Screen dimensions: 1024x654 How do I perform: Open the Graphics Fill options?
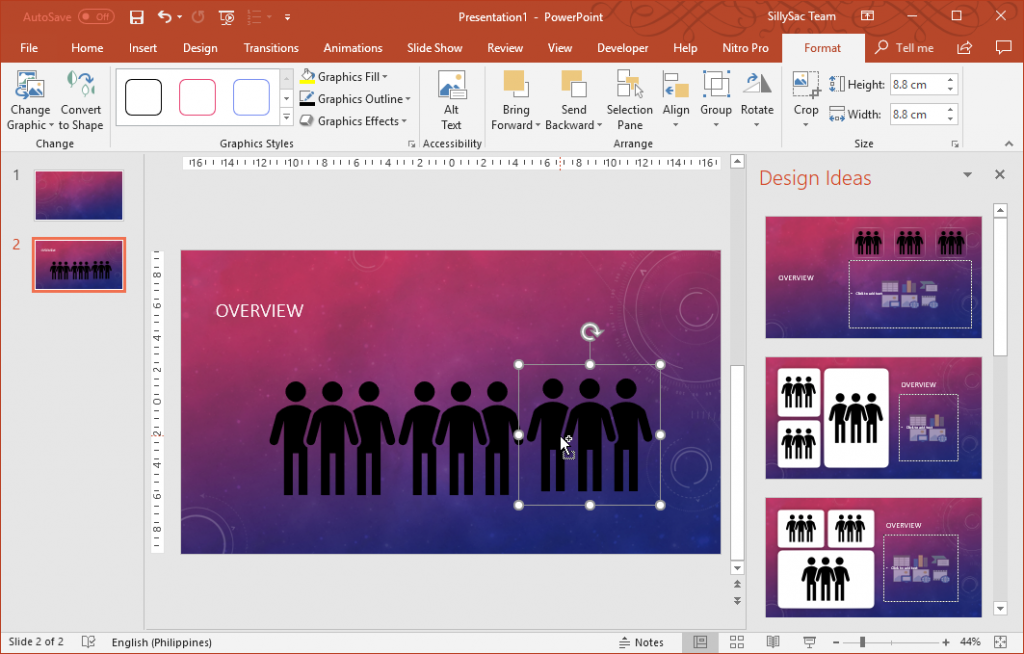pos(344,76)
